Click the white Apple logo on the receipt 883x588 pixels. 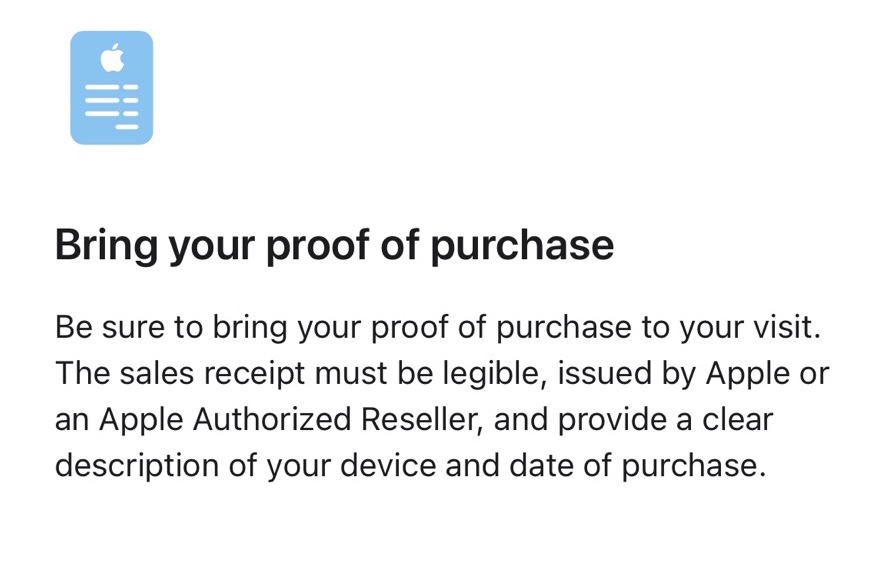pos(112,59)
